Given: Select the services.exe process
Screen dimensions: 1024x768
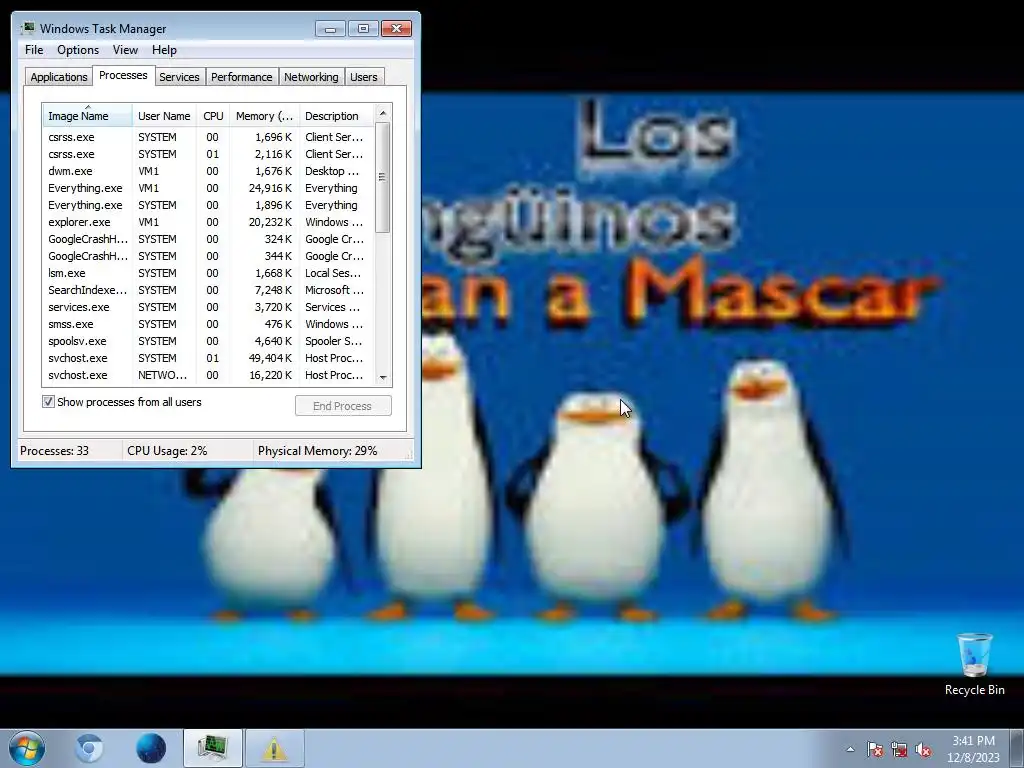Looking at the screenshot, I should tap(208, 307).
